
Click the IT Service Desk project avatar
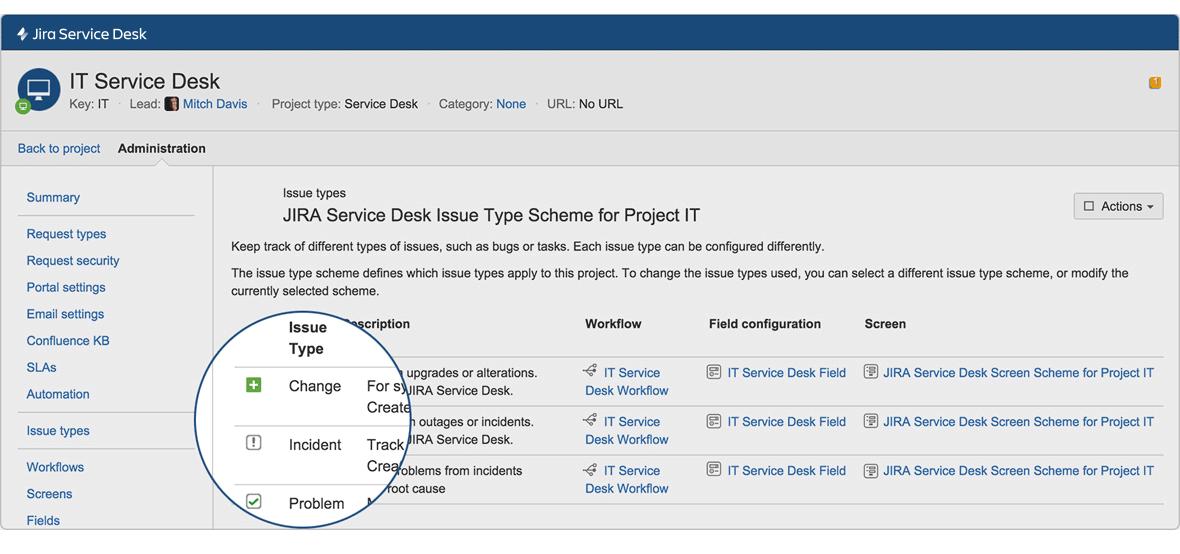point(38,89)
